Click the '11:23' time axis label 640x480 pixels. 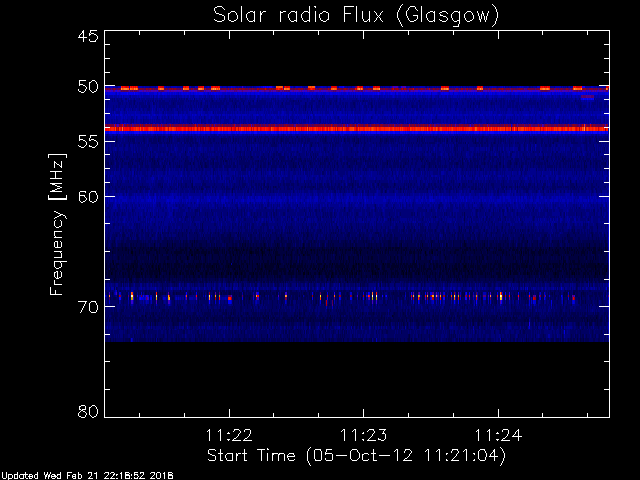(363, 435)
